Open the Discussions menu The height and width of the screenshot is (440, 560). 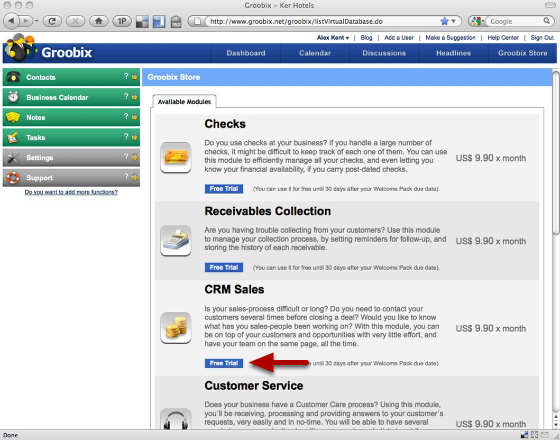click(384, 53)
